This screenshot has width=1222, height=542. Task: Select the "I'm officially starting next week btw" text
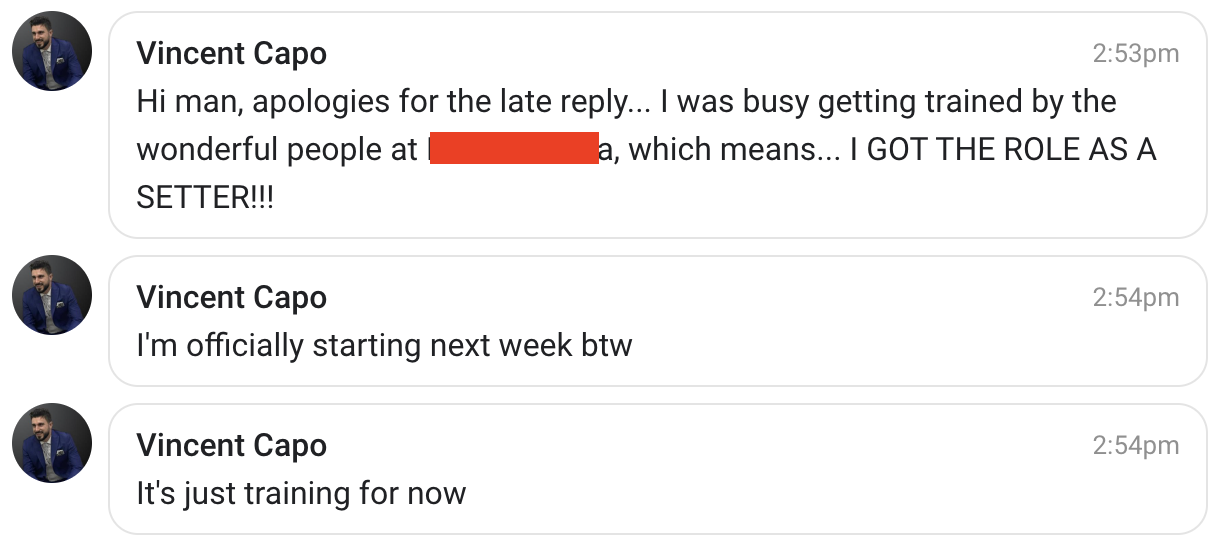[x=384, y=346]
